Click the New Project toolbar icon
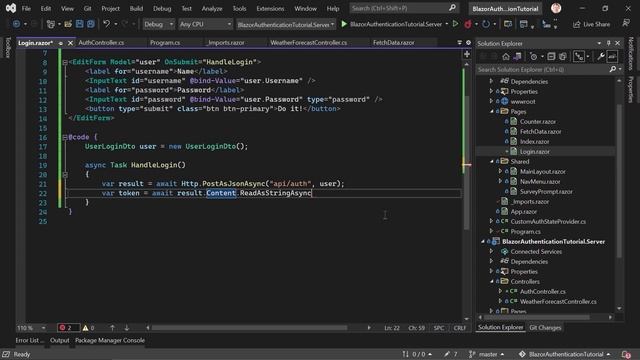640x360 pixels. pyautogui.click(x=51, y=24)
